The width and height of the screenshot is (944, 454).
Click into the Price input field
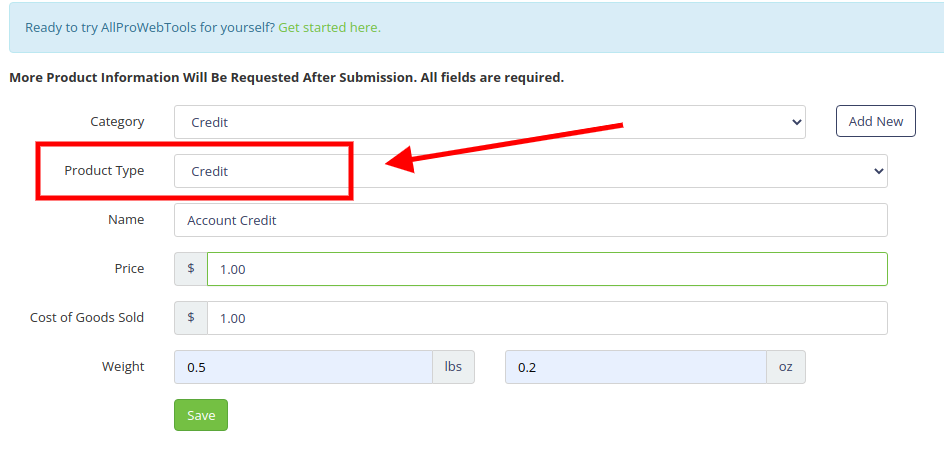pos(547,269)
